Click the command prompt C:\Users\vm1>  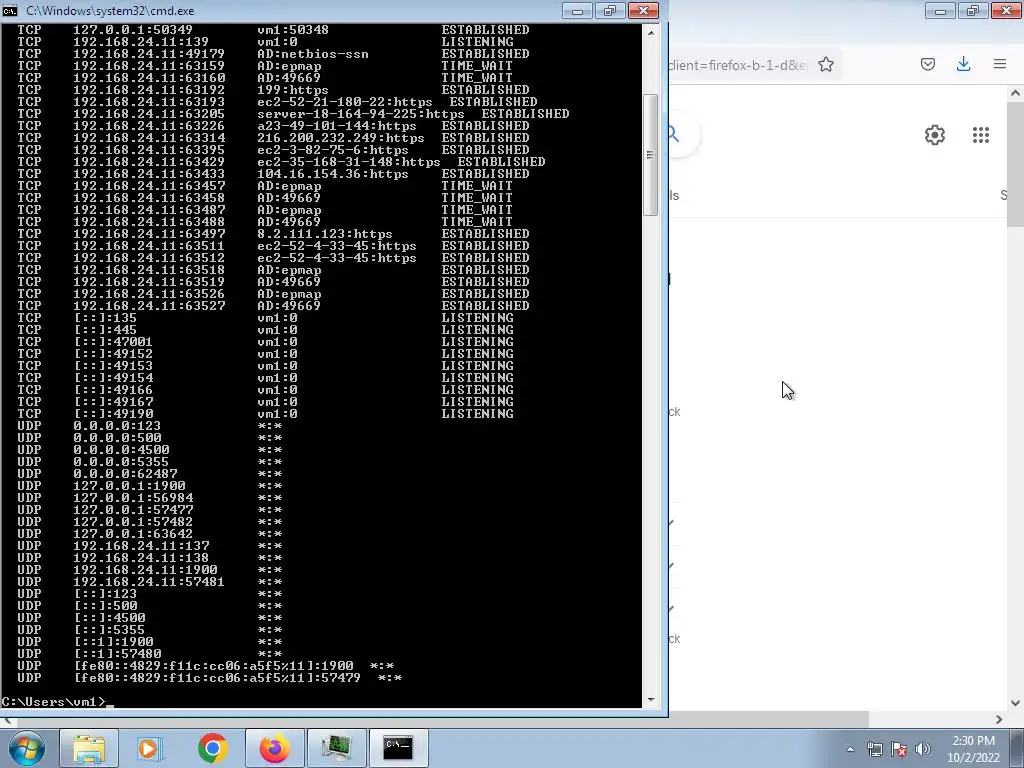pos(53,702)
